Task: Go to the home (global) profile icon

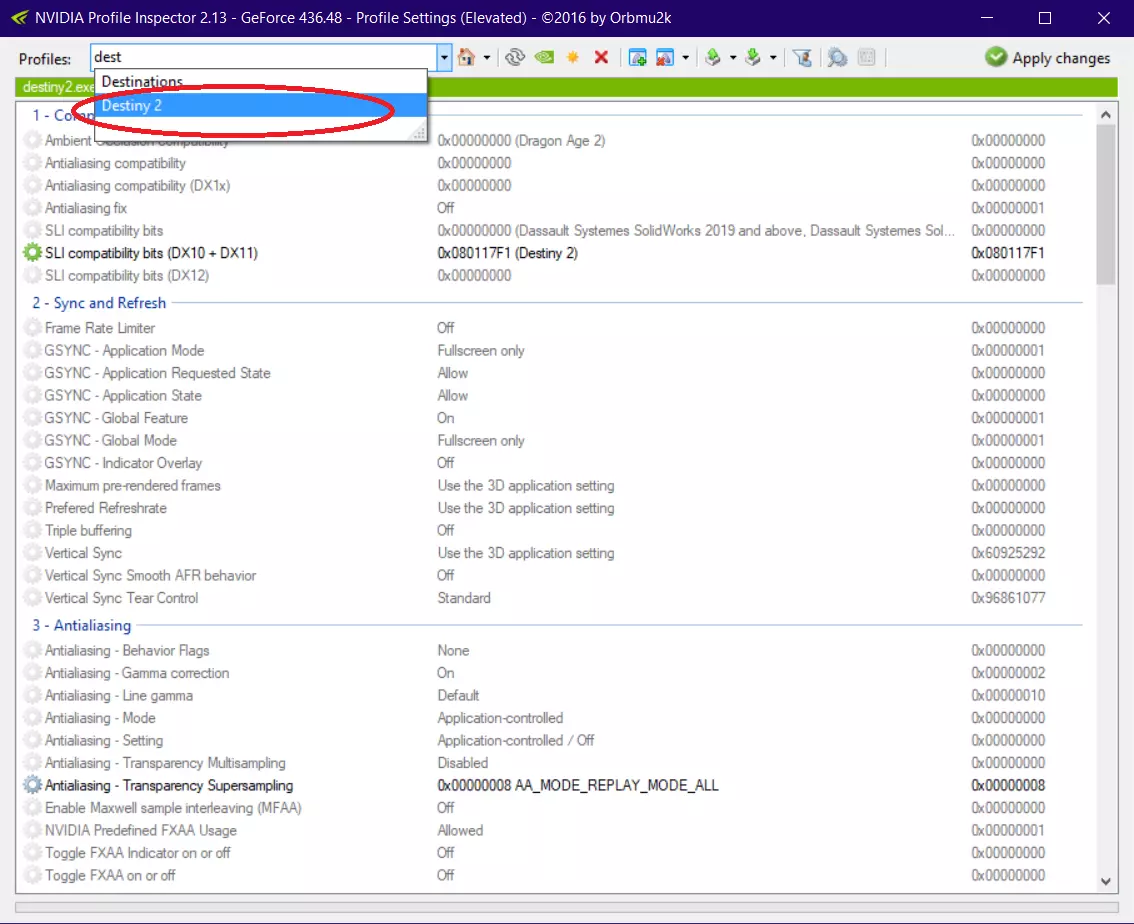Action: (x=466, y=57)
